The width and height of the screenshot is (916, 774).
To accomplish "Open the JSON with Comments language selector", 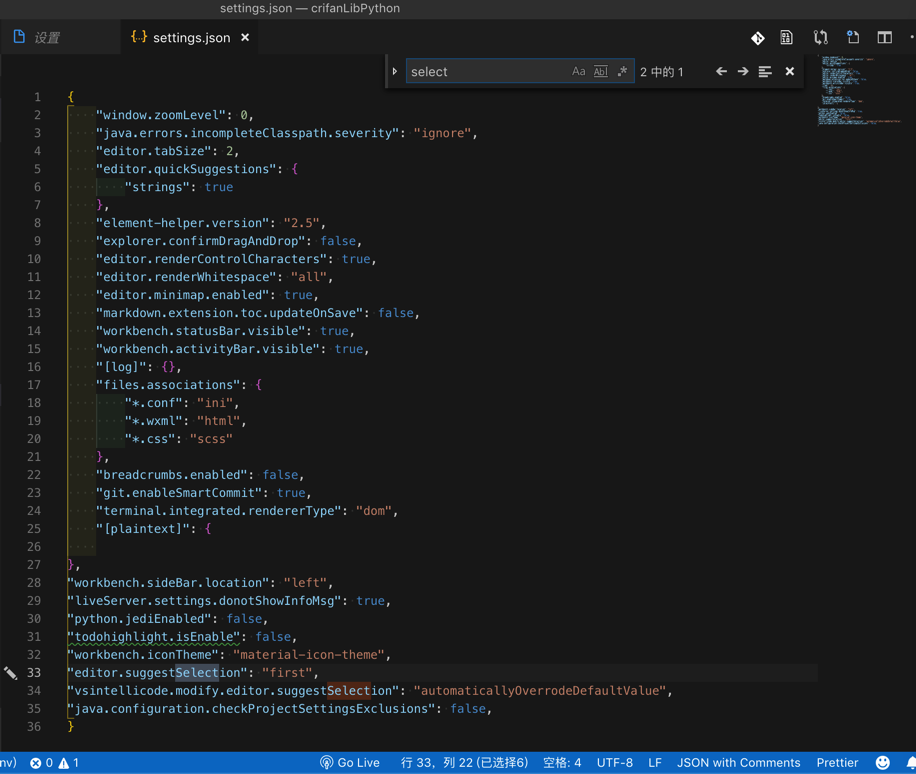I will point(738,762).
